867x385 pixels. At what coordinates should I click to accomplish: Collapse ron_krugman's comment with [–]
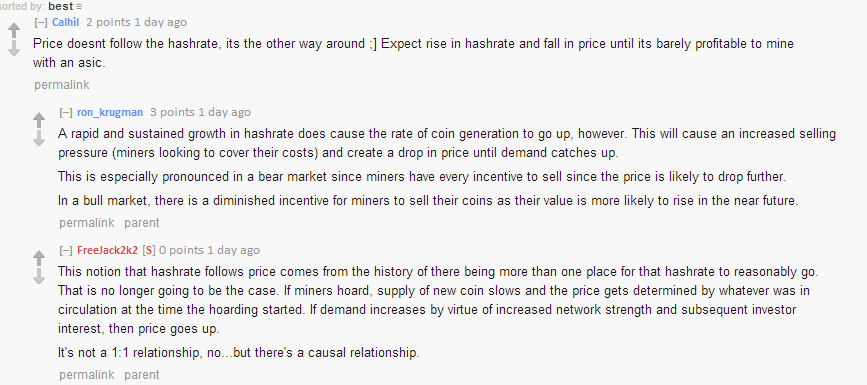click(x=66, y=112)
